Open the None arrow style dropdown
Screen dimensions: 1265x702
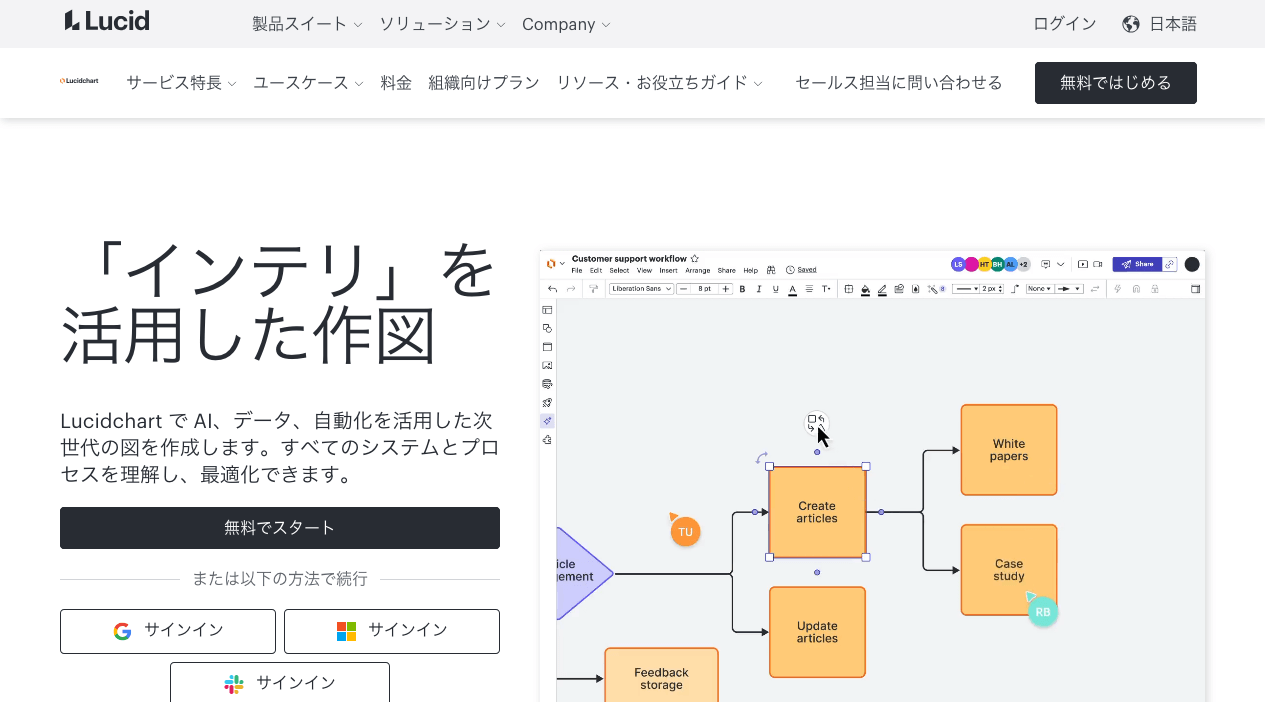tap(1040, 289)
